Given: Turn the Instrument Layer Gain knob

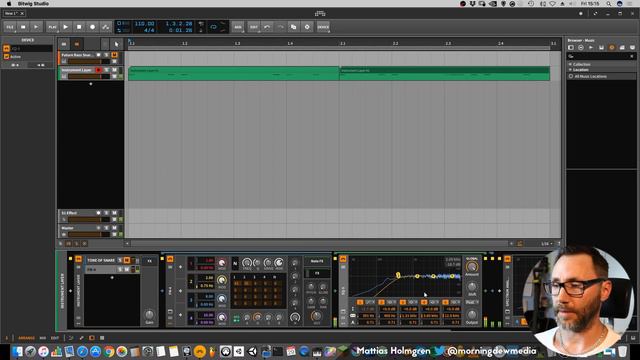Looking at the screenshot, I should (x=149, y=315).
